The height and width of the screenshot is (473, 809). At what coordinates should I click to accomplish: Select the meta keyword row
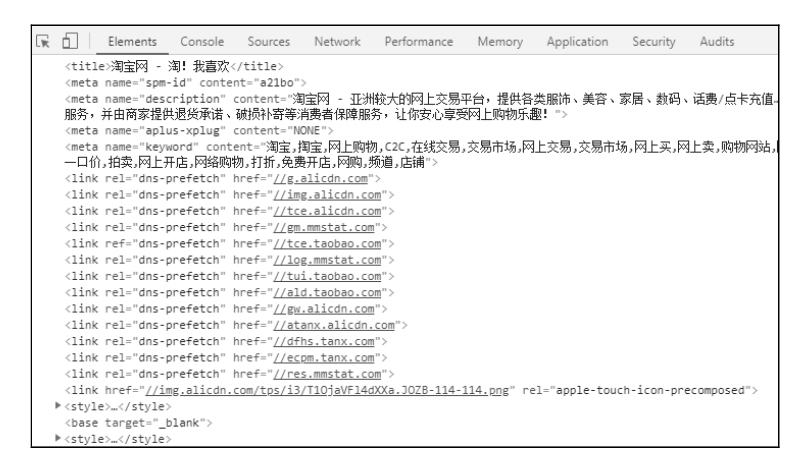pos(420,155)
